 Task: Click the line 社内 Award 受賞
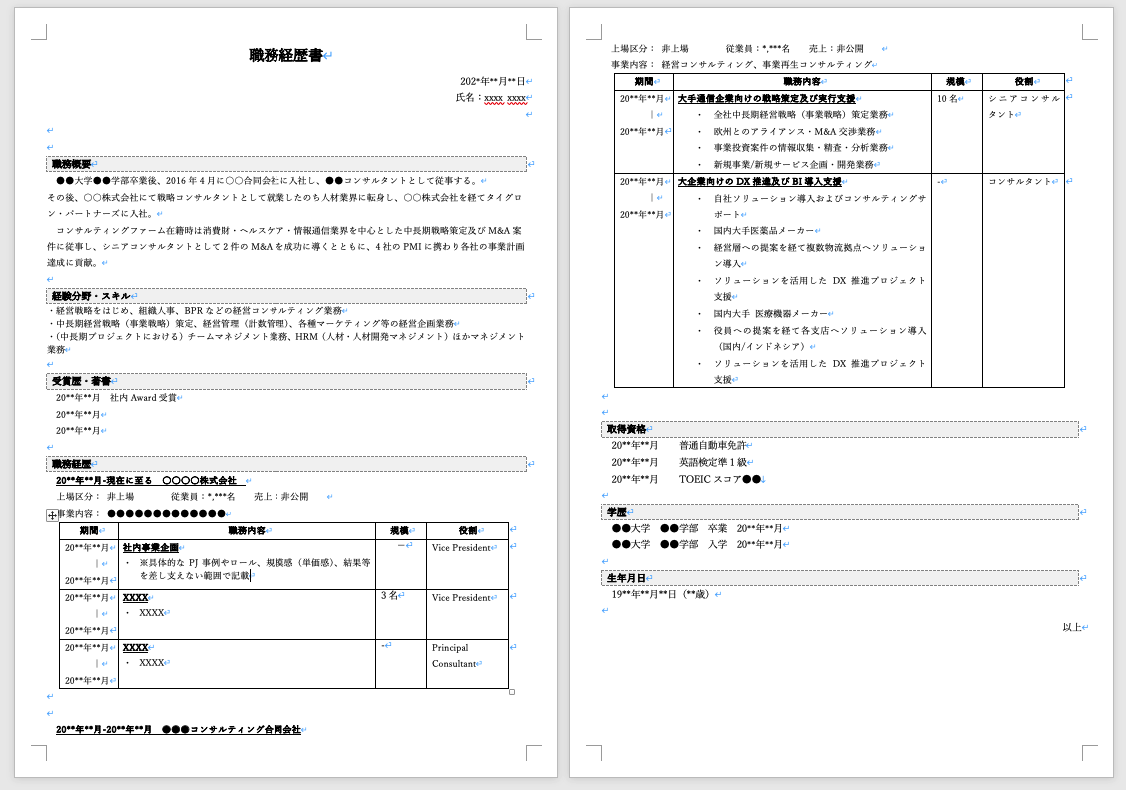(x=116, y=398)
